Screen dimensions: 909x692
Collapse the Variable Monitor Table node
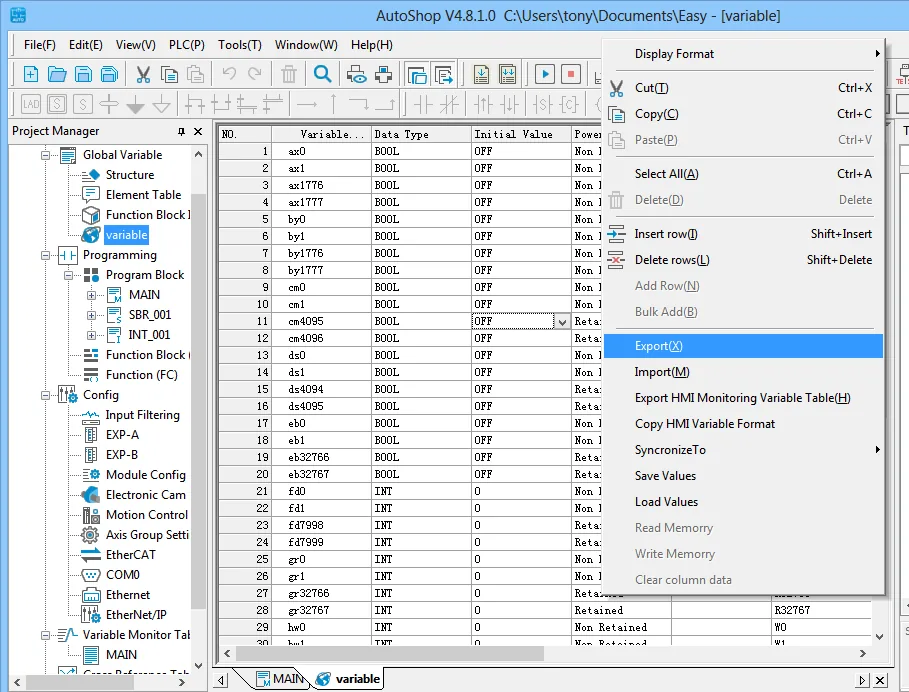point(45,635)
